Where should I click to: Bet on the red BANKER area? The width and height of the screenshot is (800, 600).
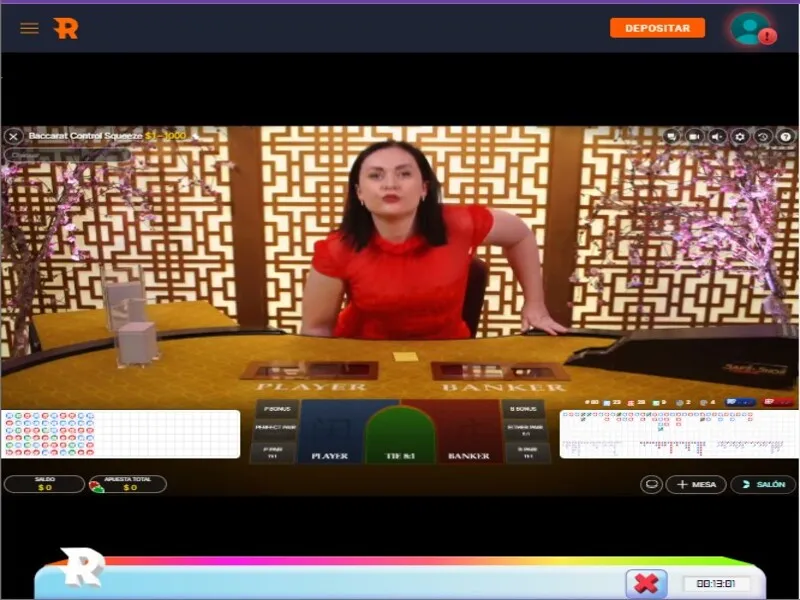(469, 431)
